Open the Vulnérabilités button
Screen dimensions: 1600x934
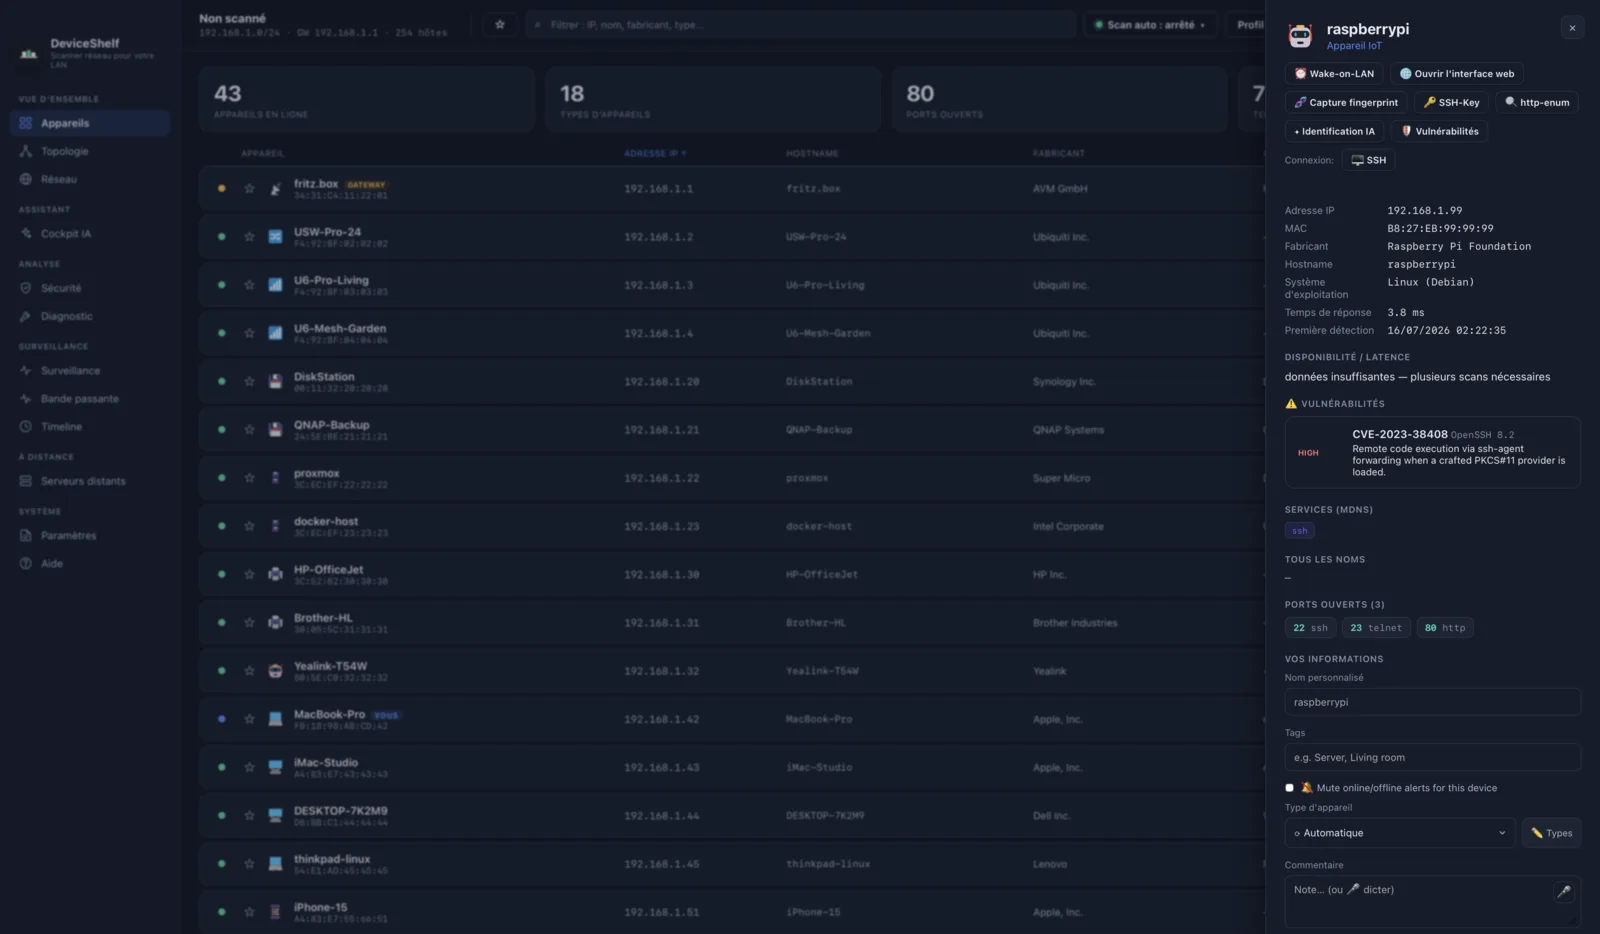click(x=1439, y=131)
